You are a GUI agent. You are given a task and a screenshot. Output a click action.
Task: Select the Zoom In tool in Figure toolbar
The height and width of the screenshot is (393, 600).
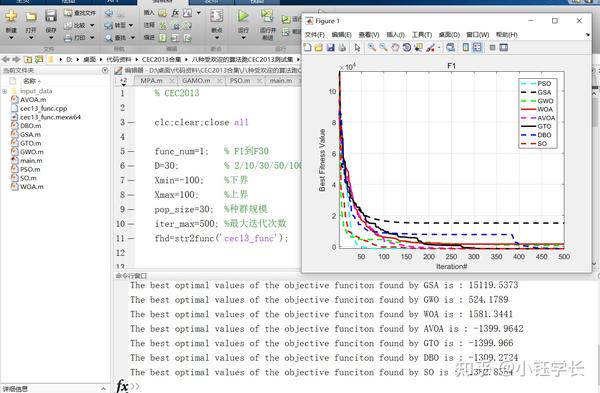point(372,47)
